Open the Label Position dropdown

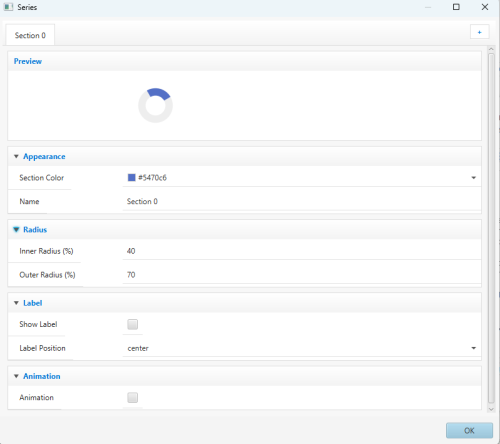tap(301, 348)
